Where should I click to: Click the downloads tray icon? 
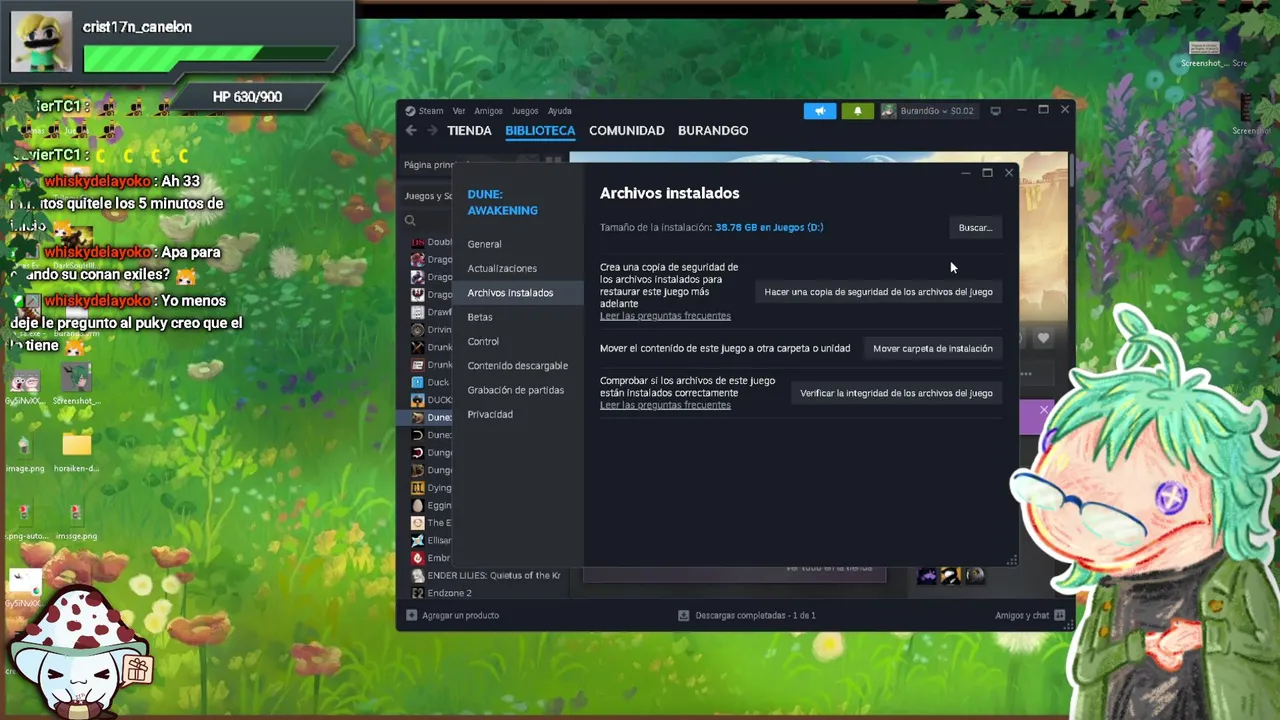tap(683, 616)
